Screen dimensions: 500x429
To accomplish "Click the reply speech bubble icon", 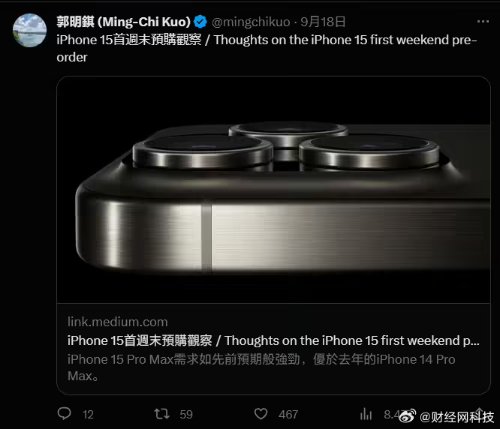I will (64, 414).
